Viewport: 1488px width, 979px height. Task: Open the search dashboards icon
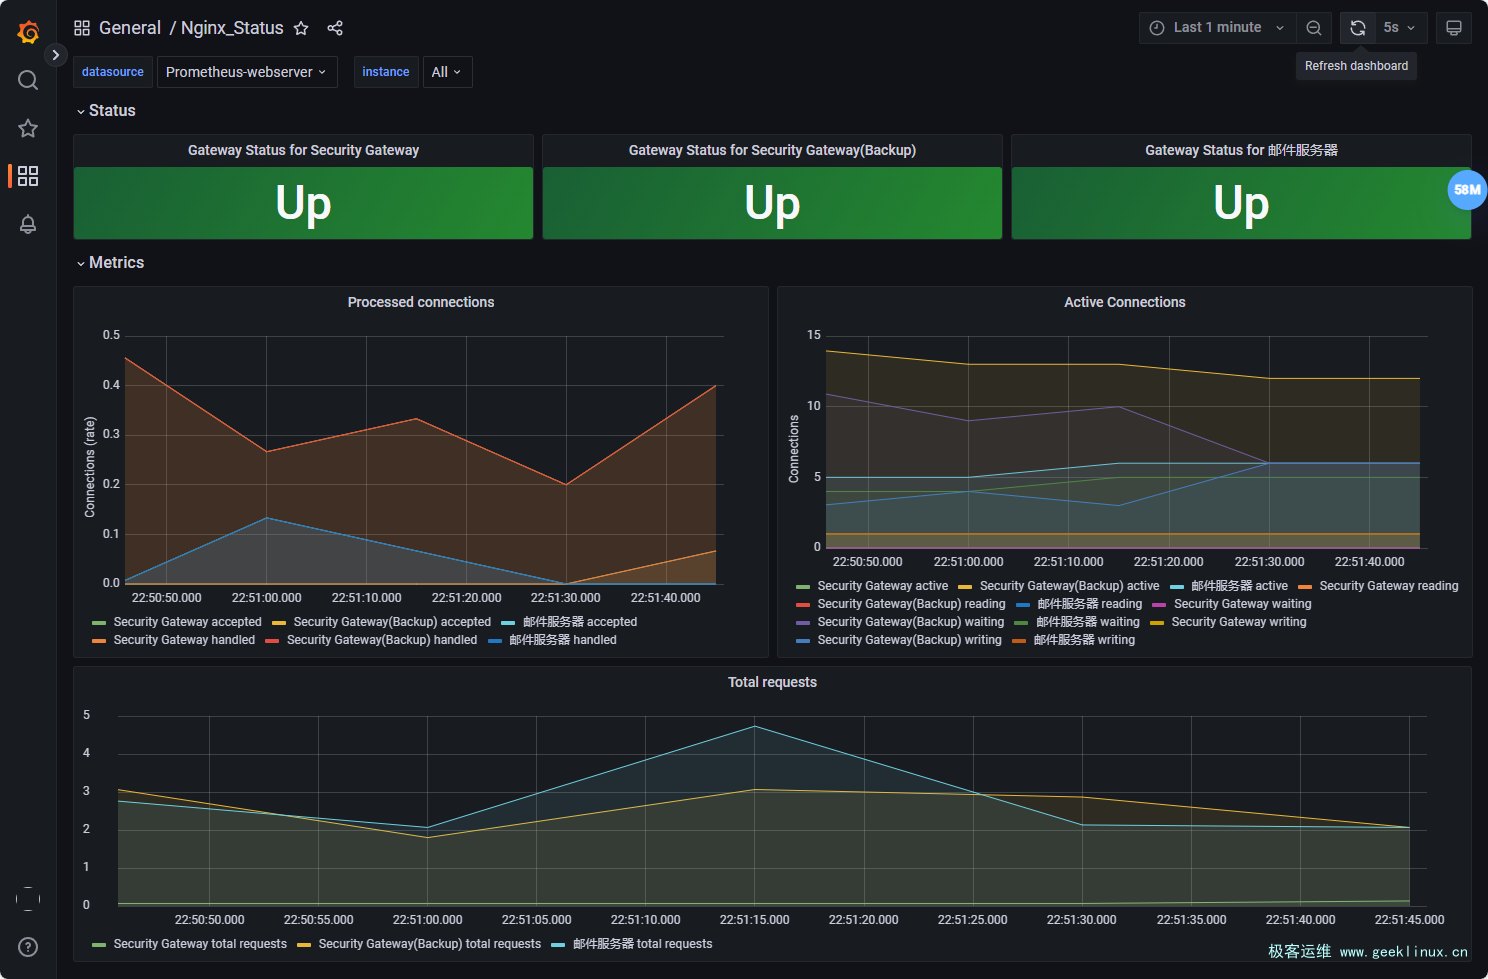(28, 80)
